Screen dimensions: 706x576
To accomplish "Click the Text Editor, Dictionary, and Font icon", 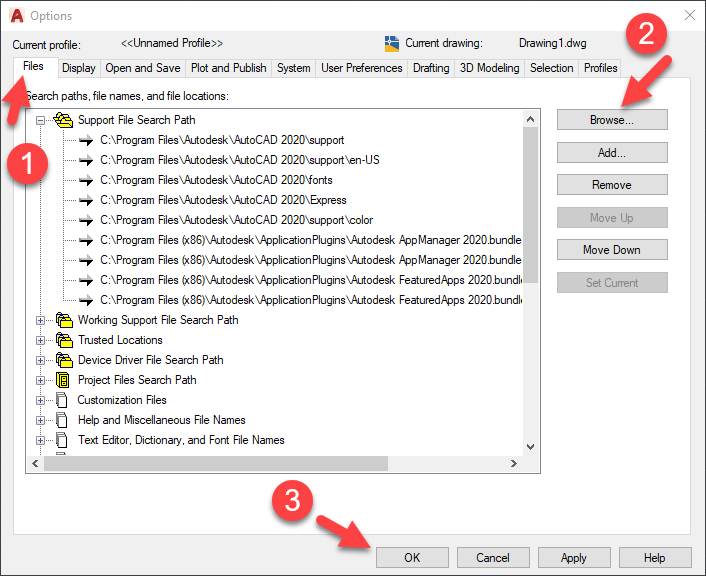I will click(62, 440).
